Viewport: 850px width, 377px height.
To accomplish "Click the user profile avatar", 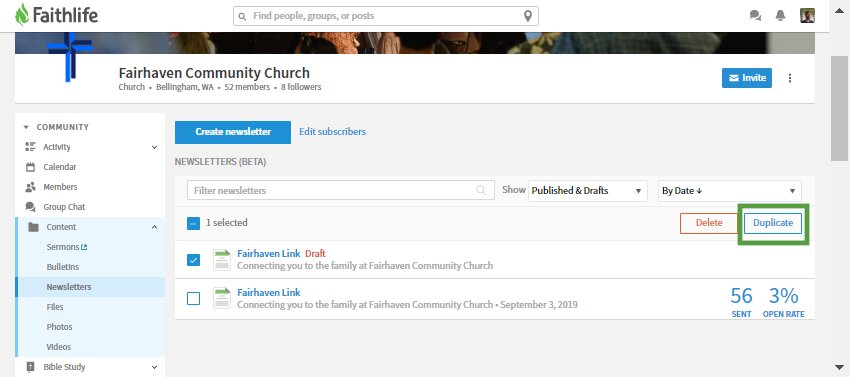I will point(807,16).
